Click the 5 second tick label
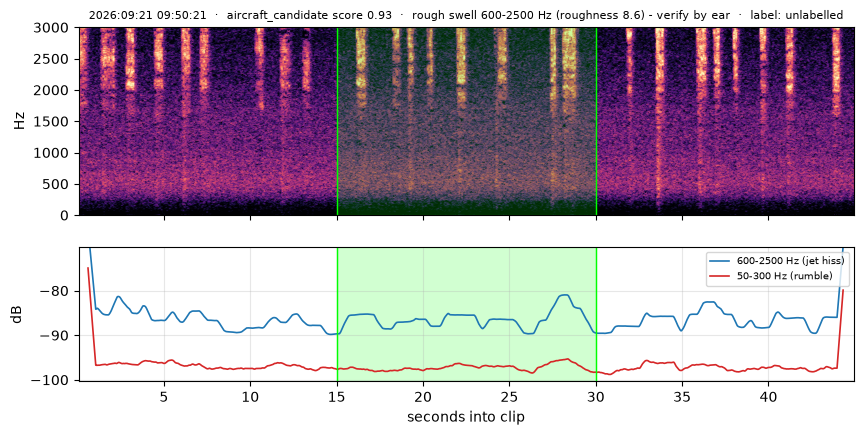Image resolution: width=863 pixels, height=435 pixels. coord(164,396)
